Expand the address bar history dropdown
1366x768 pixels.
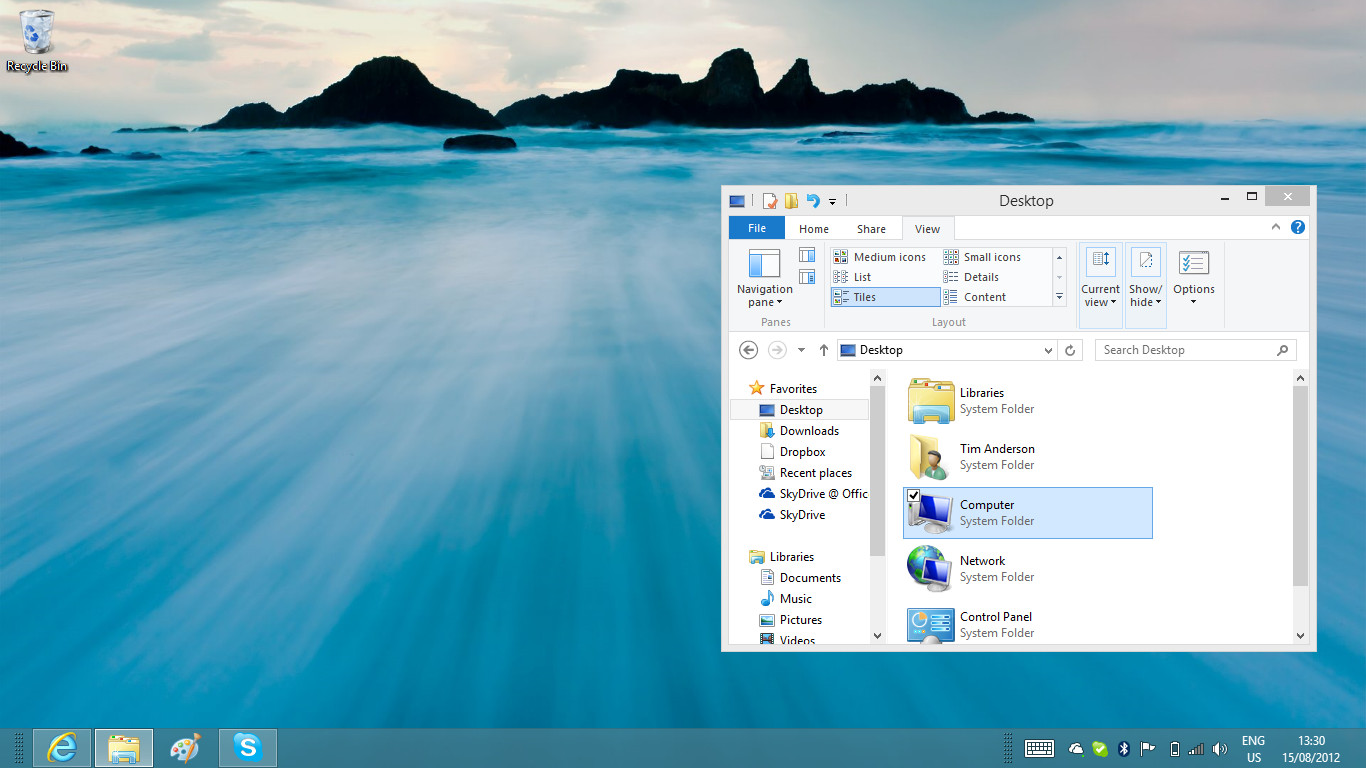click(x=1048, y=350)
